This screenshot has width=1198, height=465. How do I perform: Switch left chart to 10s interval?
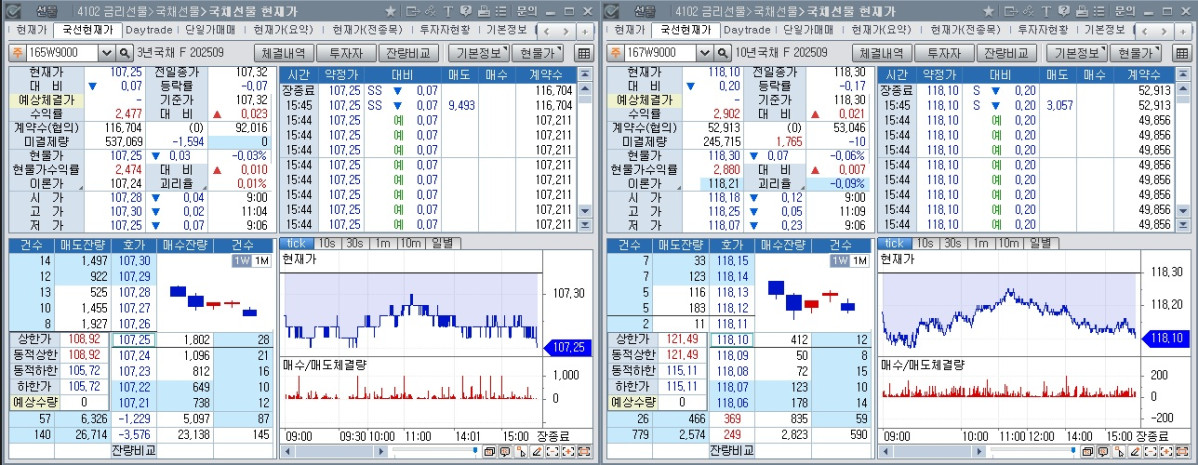tap(326, 243)
